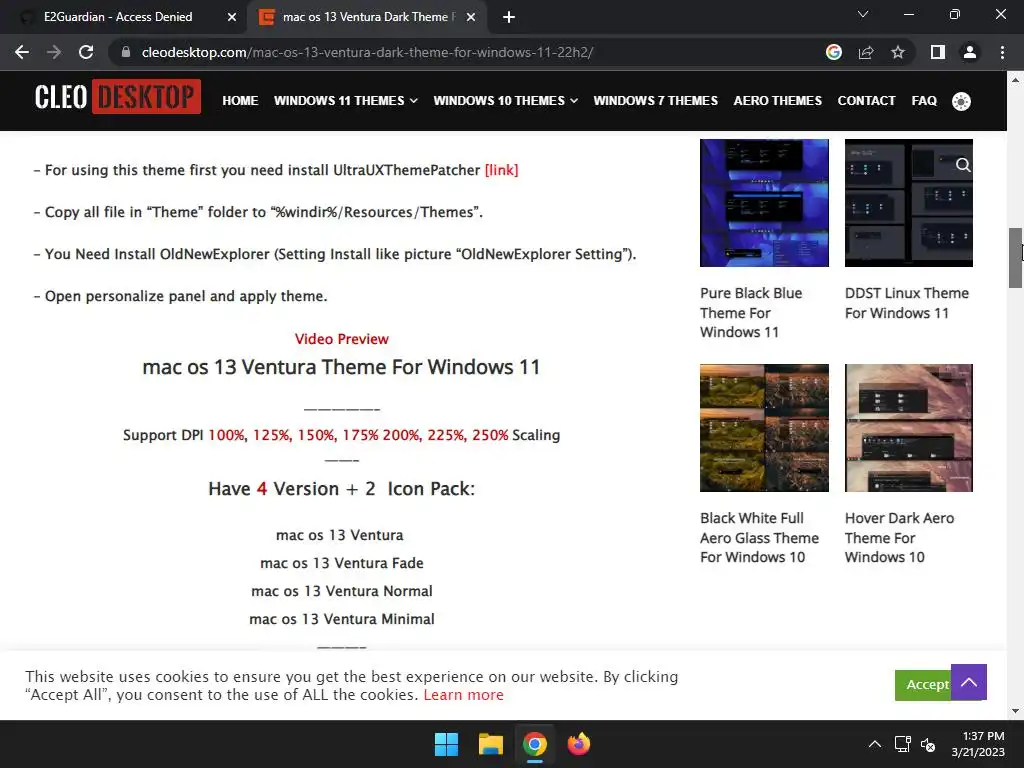The height and width of the screenshot is (768, 1024).
Task: Show hidden system tray icons
Action: pyautogui.click(x=875, y=744)
